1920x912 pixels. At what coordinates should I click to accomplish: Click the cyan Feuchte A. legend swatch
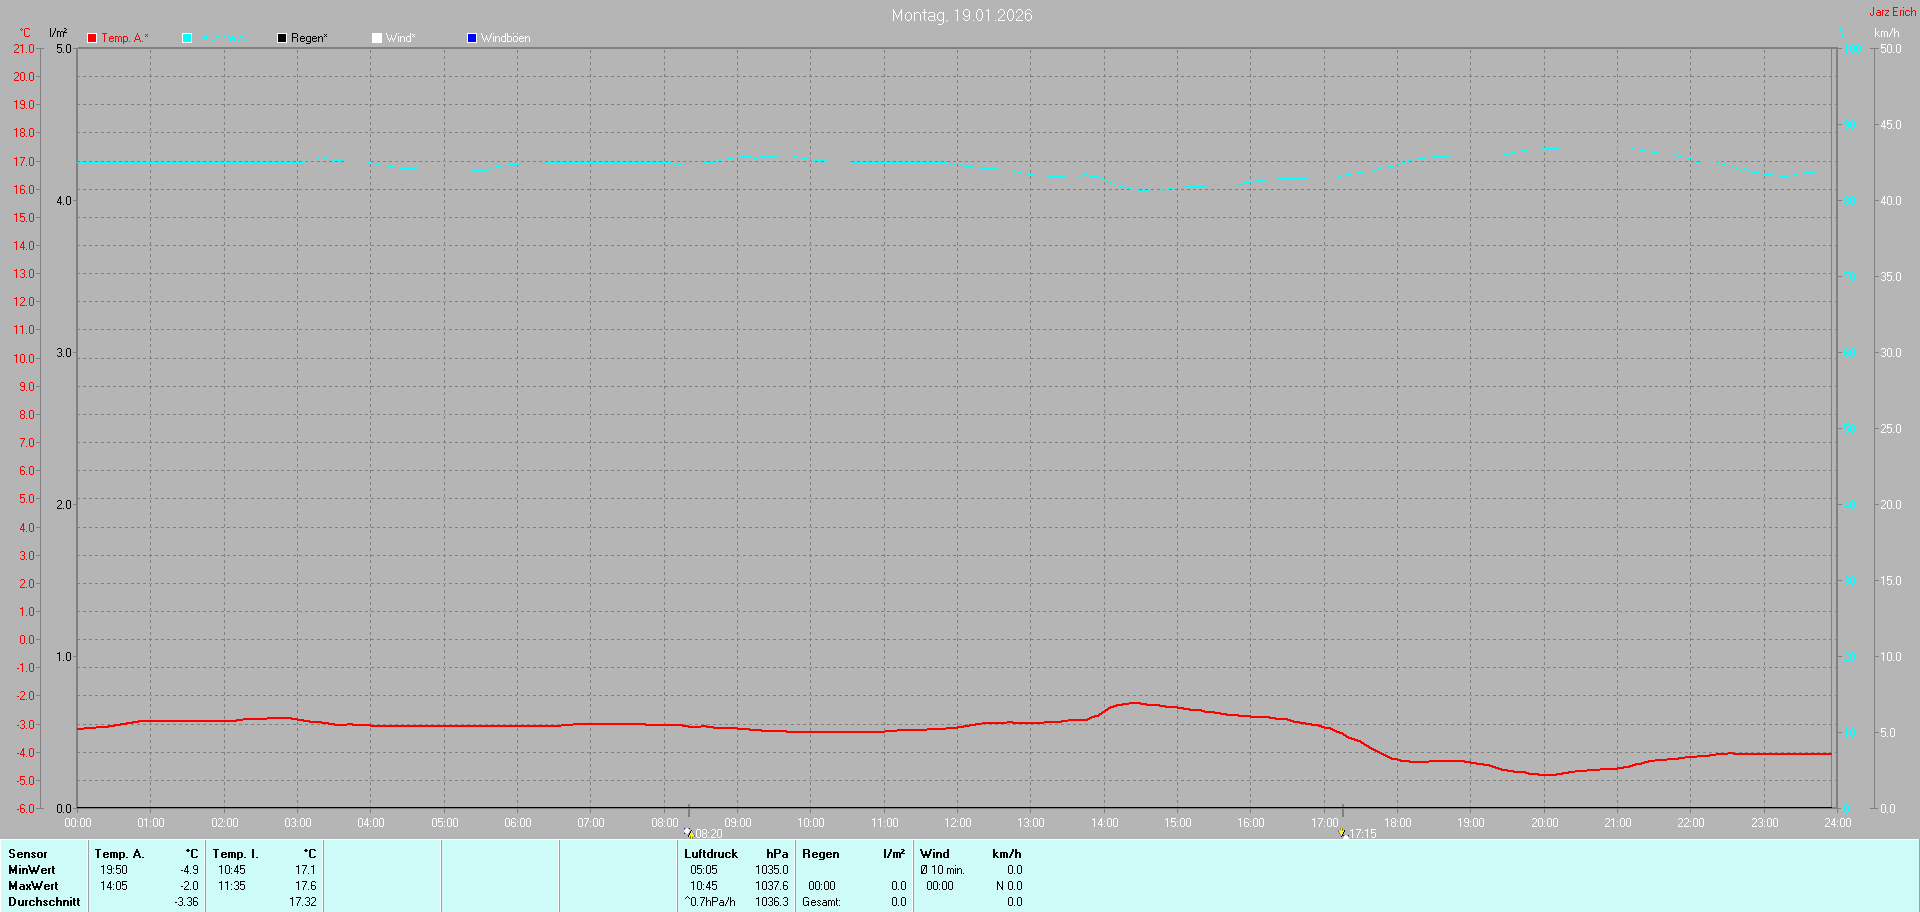[187, 38]
